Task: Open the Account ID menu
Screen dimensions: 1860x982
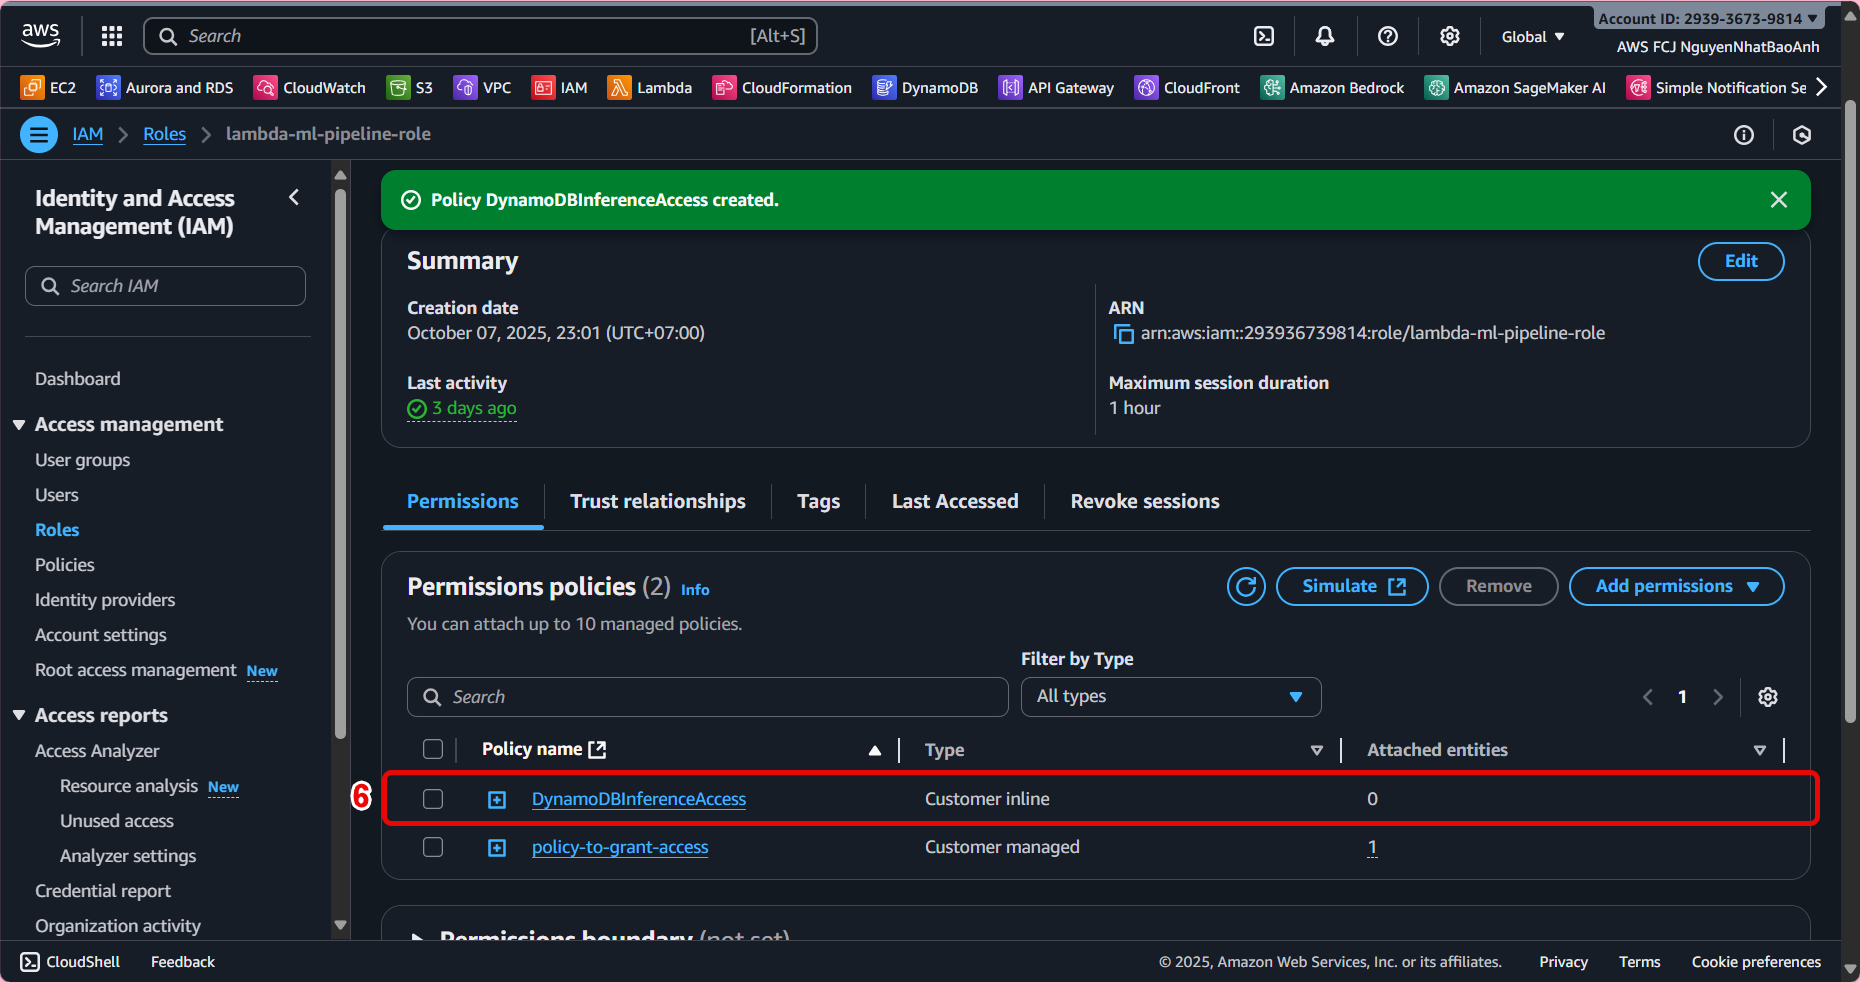Action: click(x=1708, y=19)
